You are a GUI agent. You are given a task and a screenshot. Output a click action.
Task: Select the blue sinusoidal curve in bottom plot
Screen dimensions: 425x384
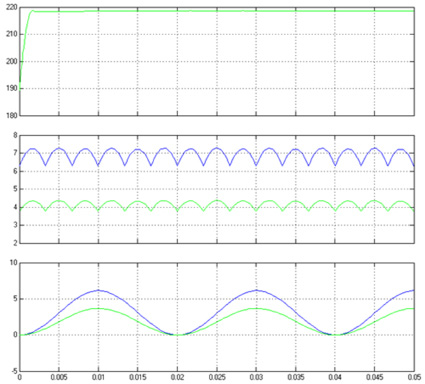(256, 290)
